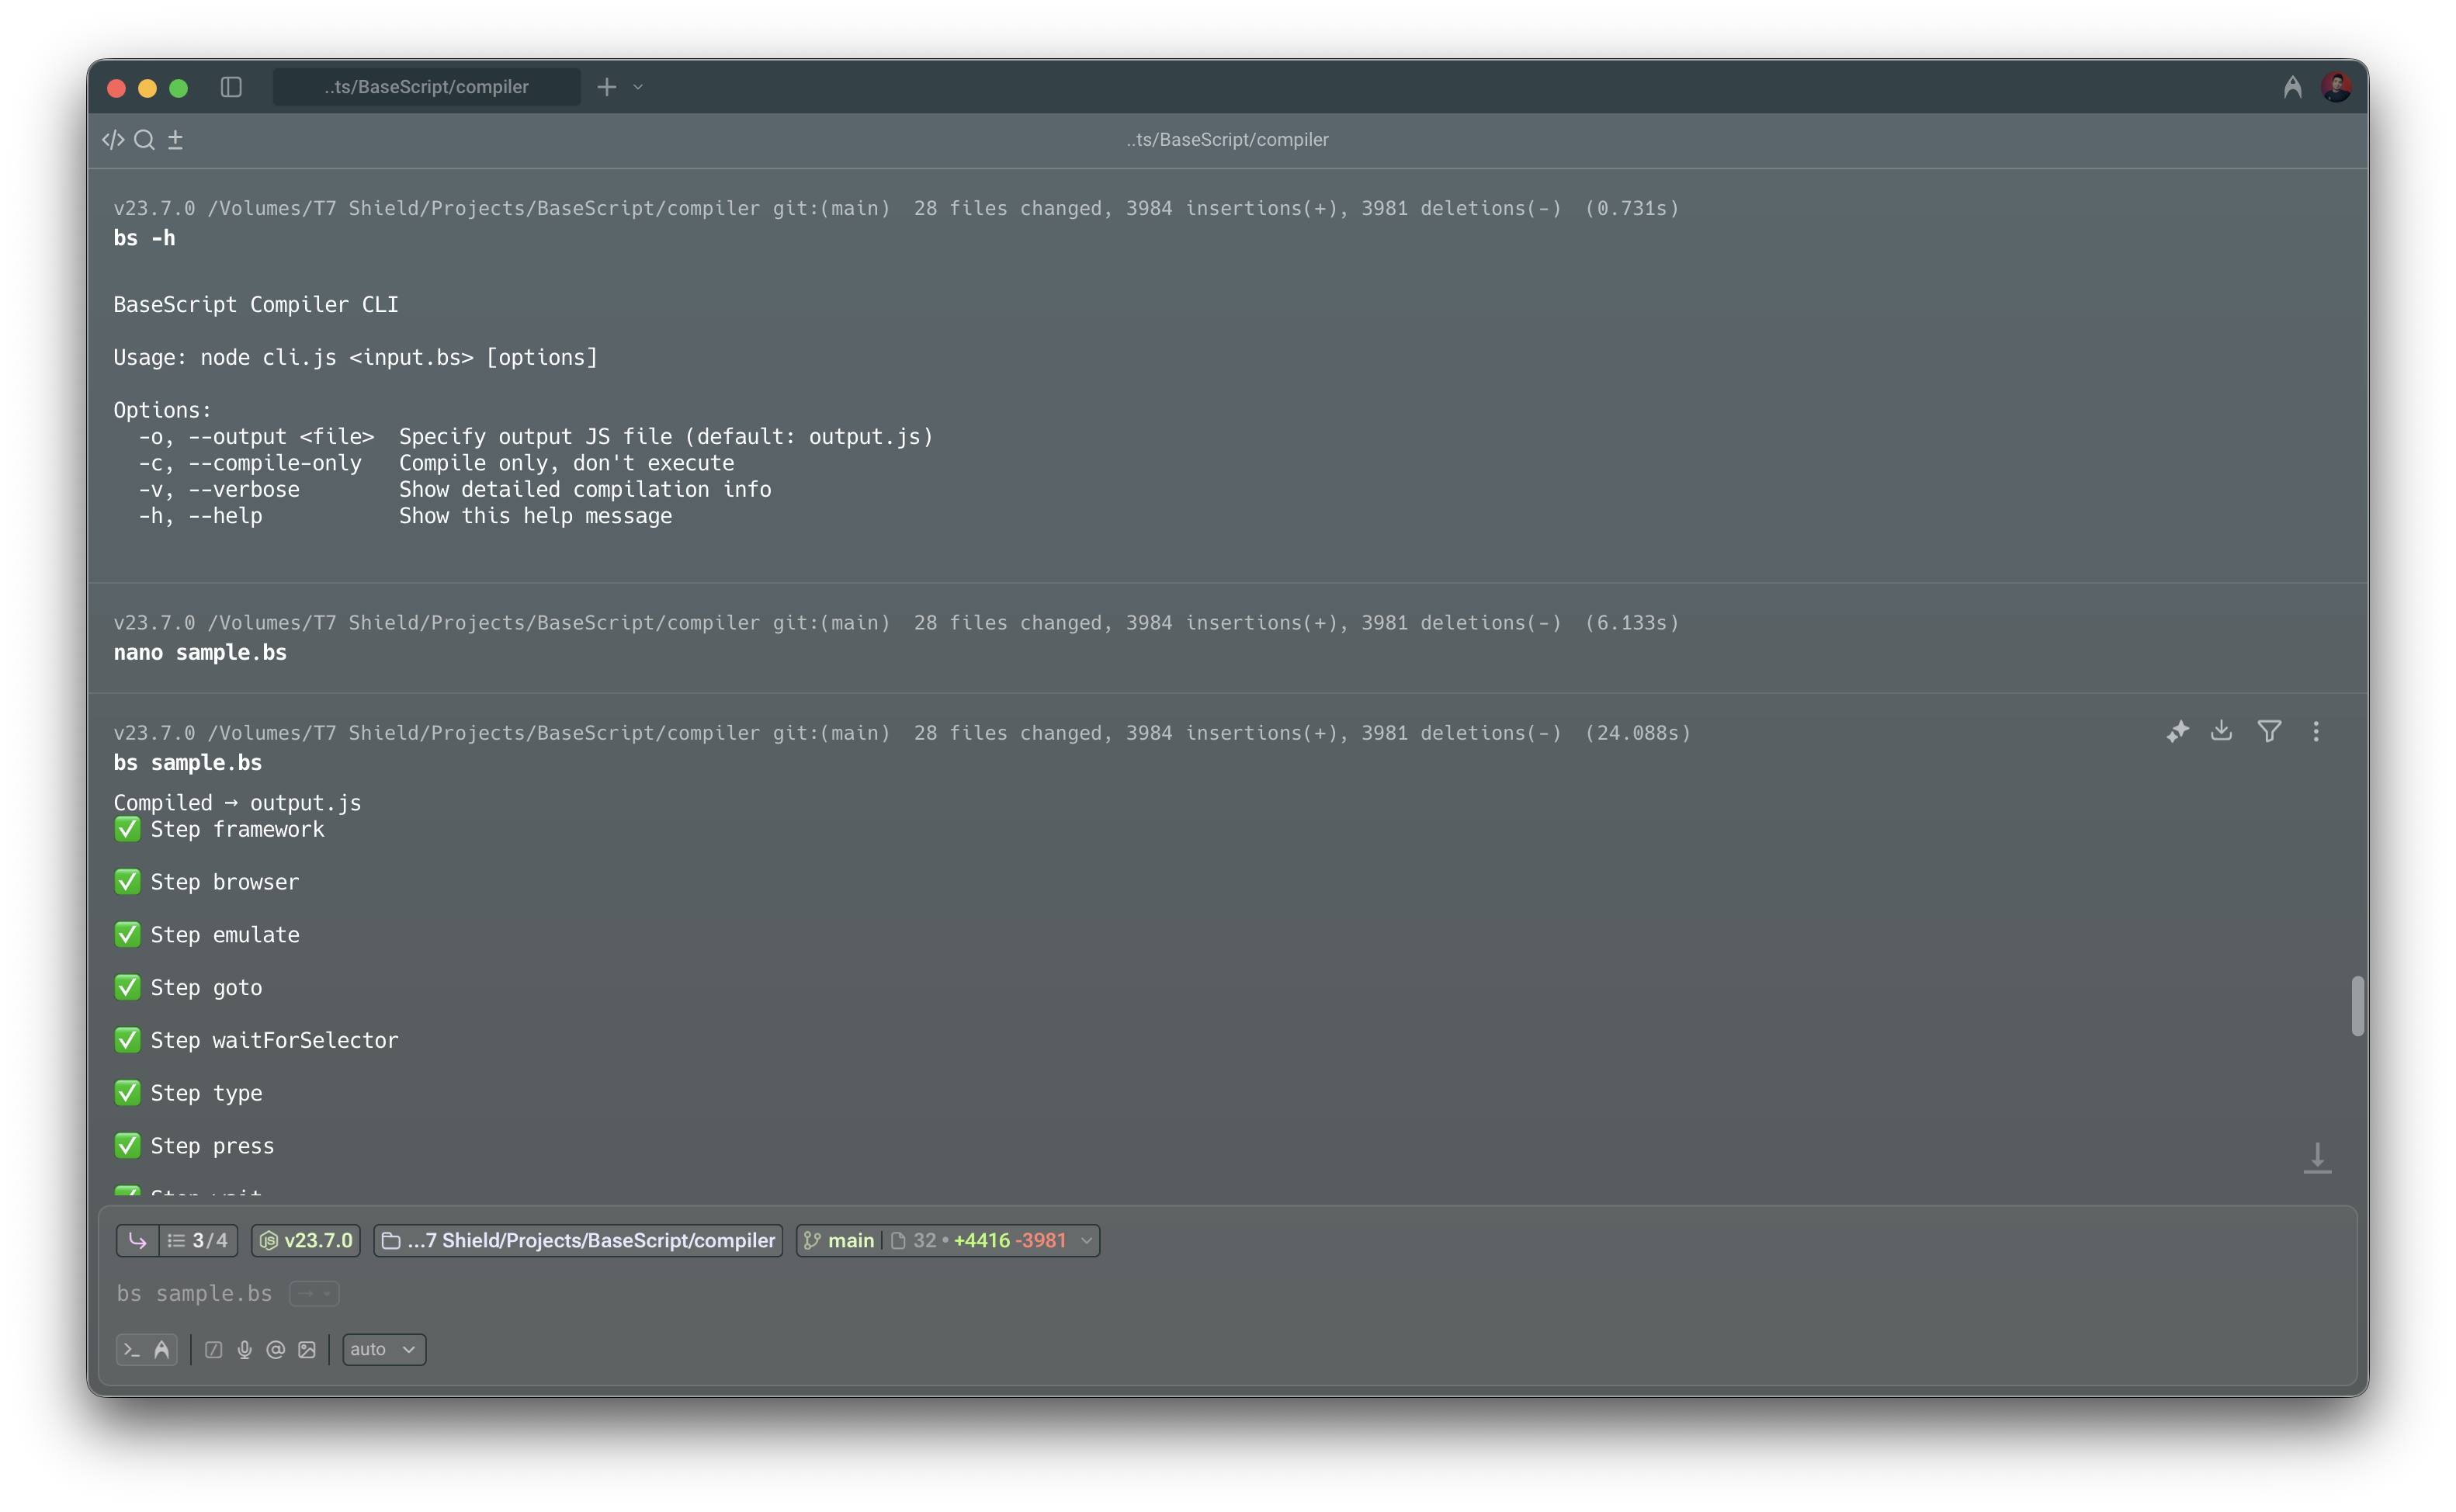Save block output with download icon
Image resolution: width=2456 pixels, height=1512 pixels.
click(x=2221, y=731)
